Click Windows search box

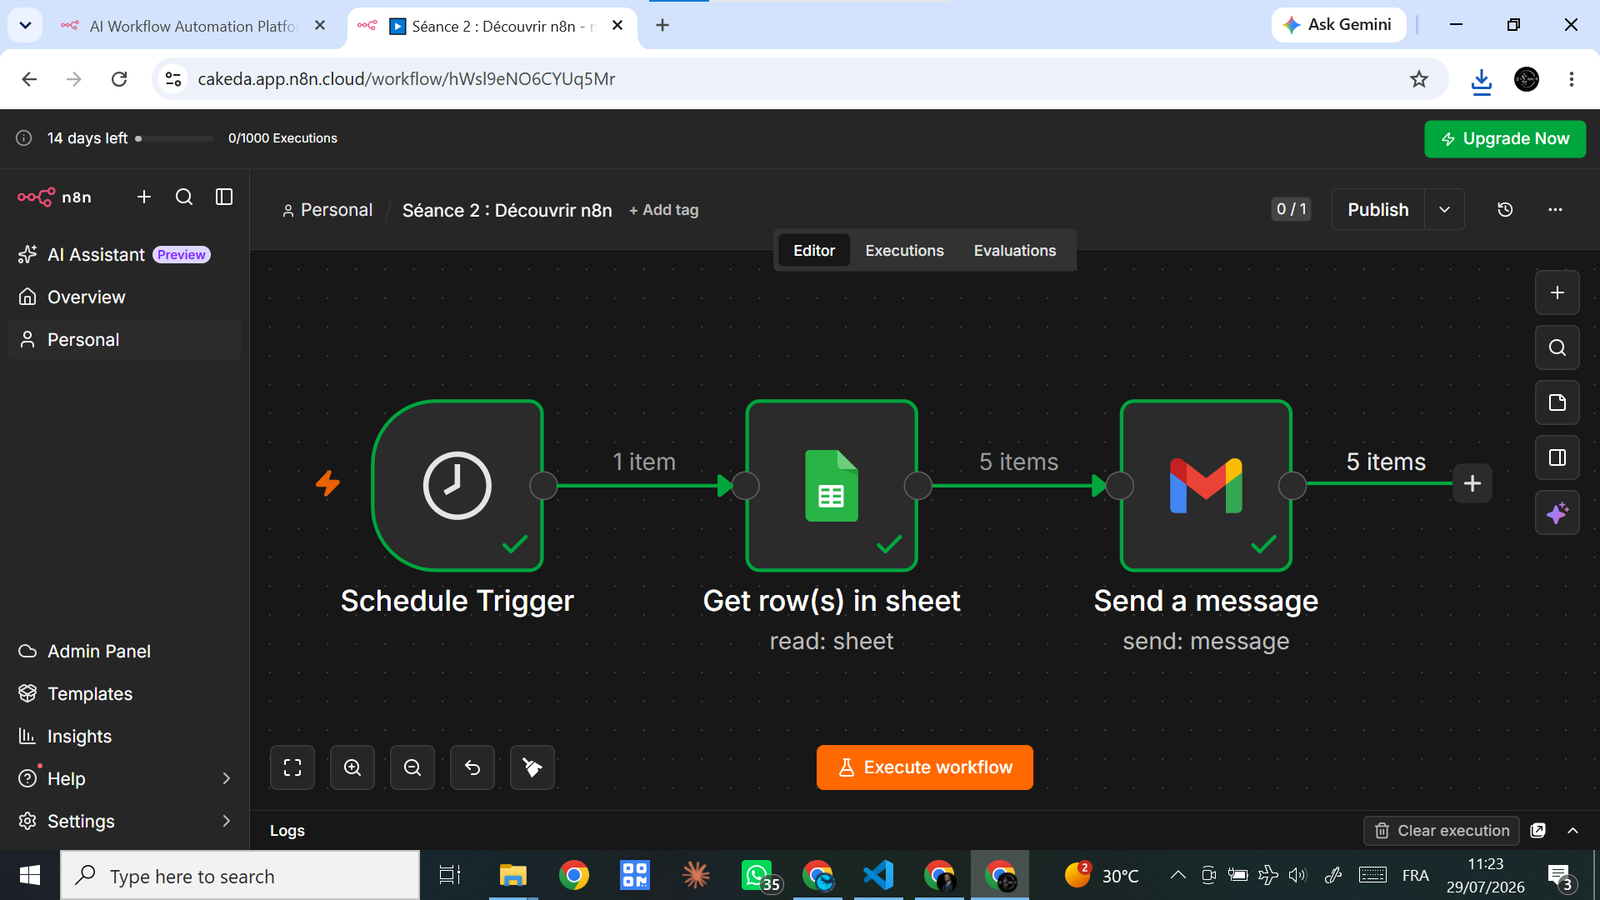(x=240, y=876)
